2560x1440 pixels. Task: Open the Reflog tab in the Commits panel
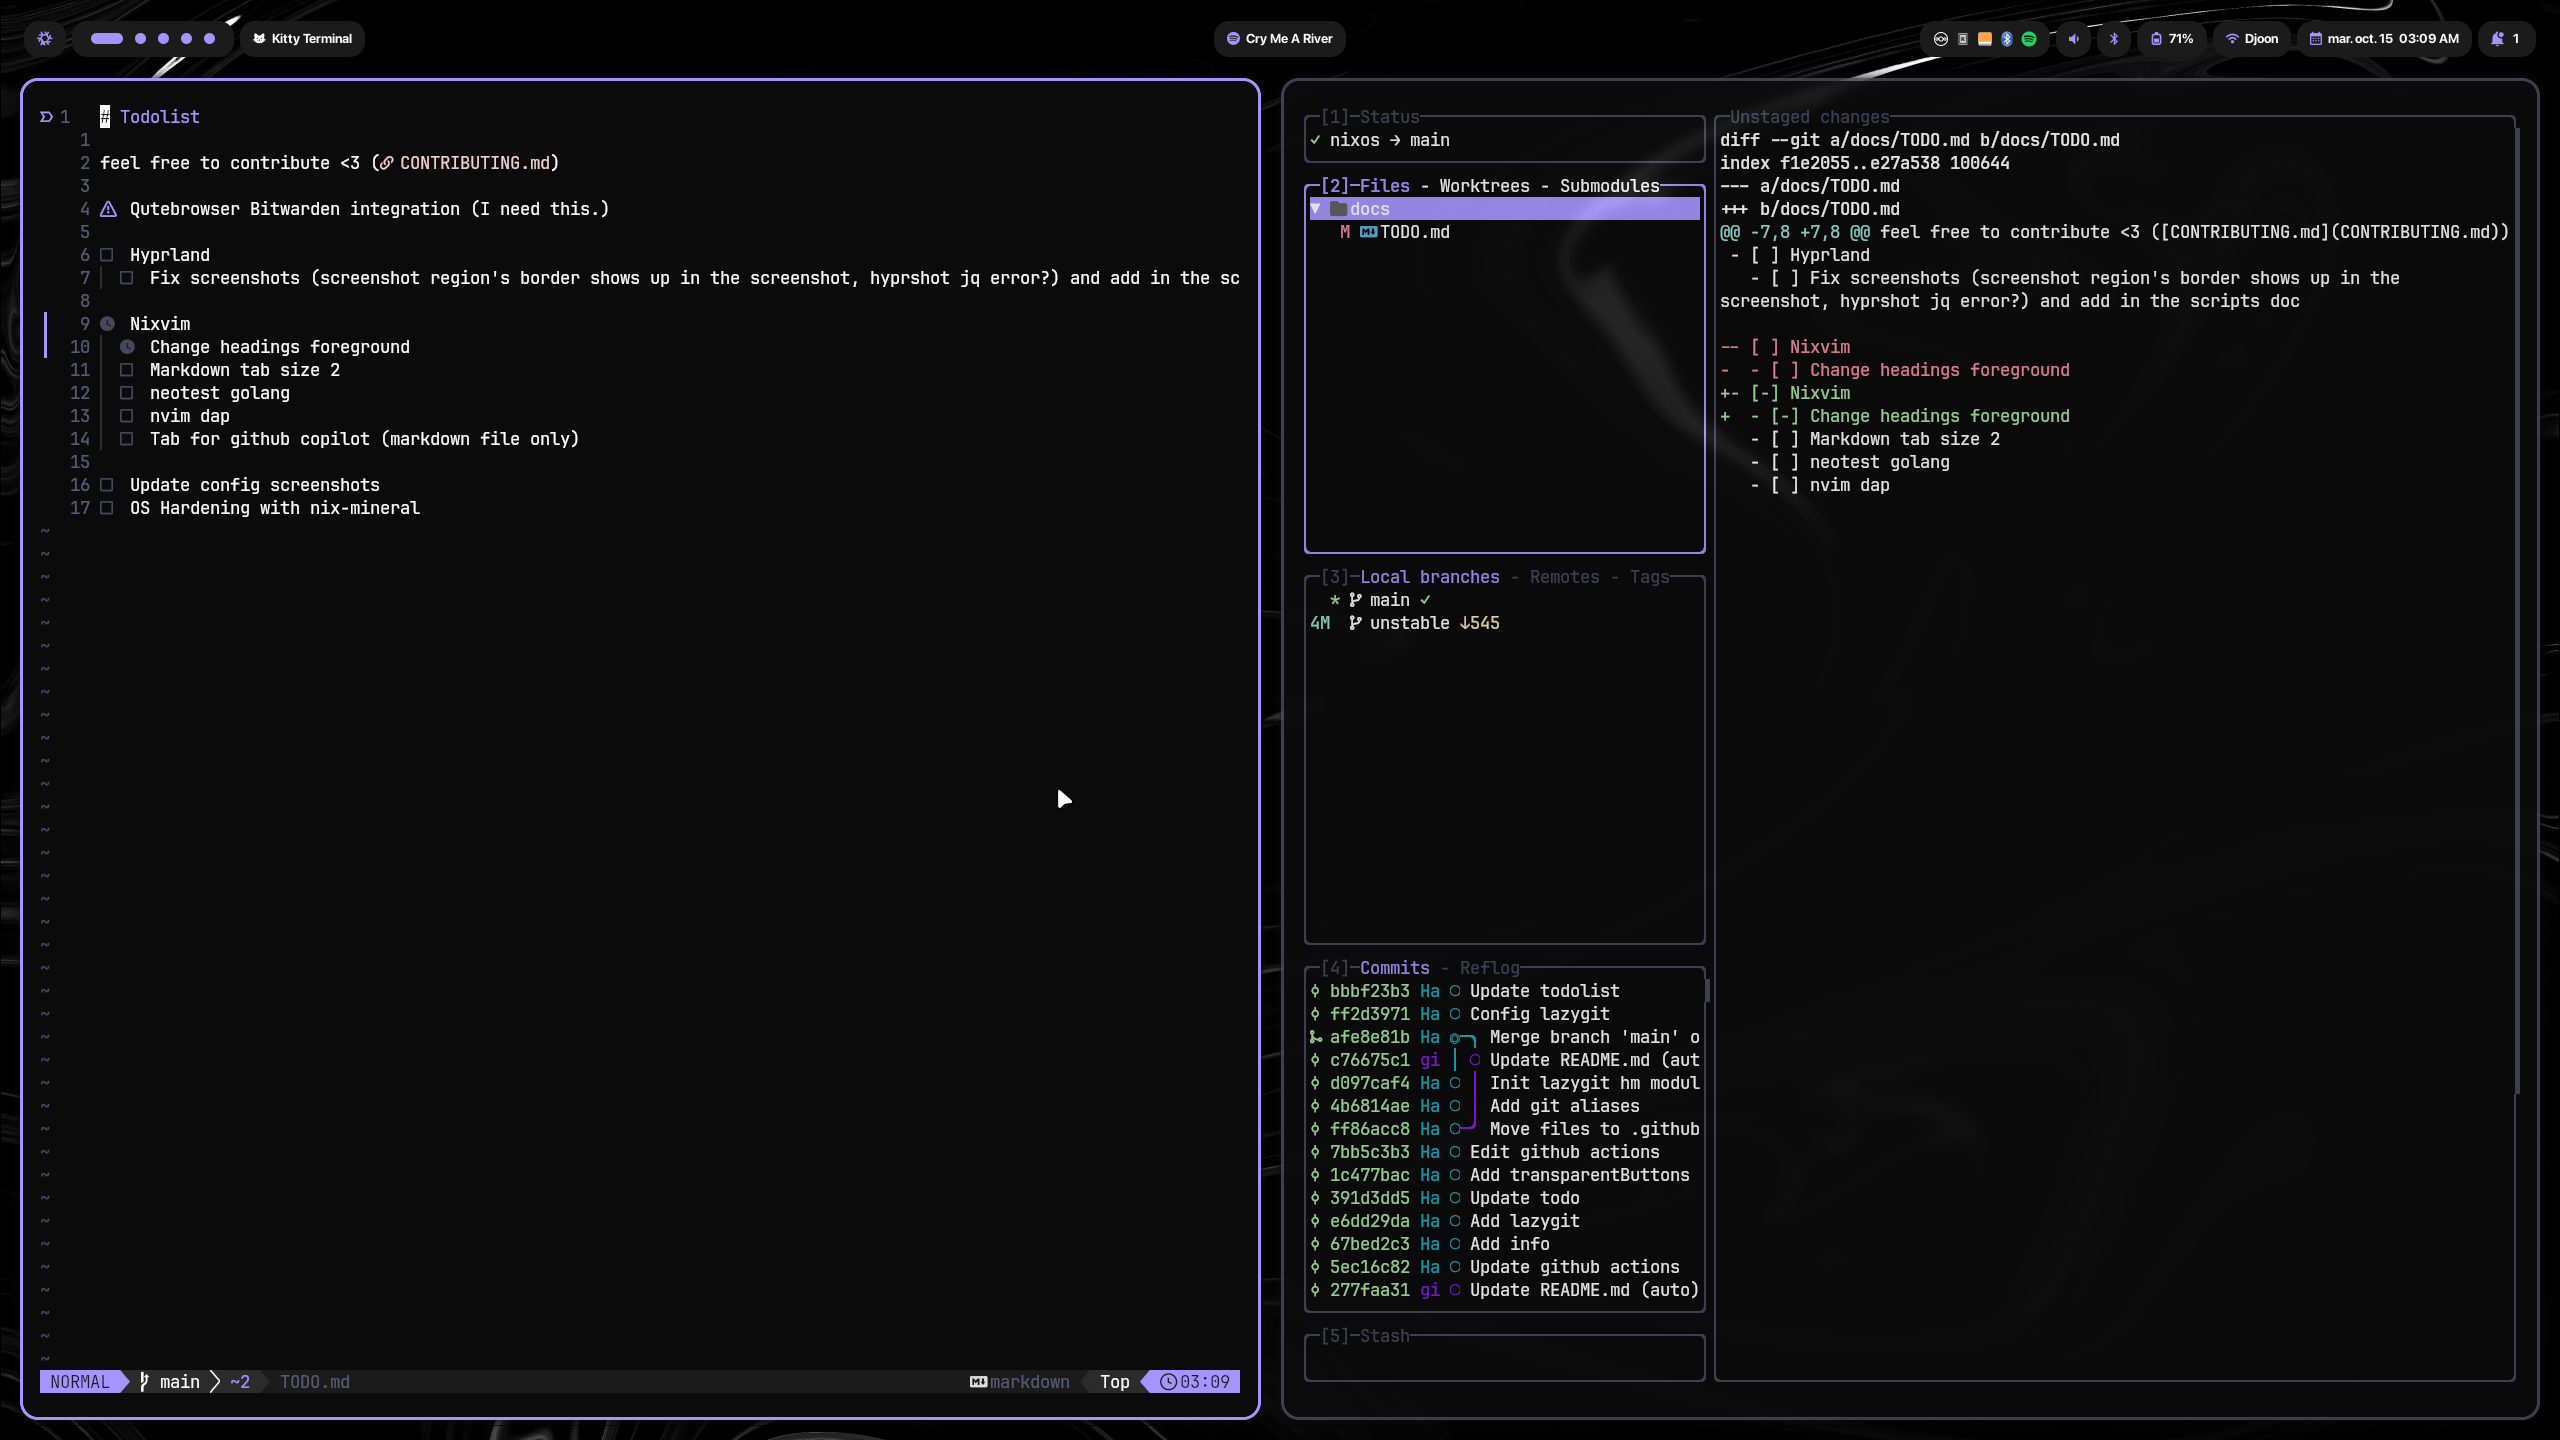pos(1489,967)
